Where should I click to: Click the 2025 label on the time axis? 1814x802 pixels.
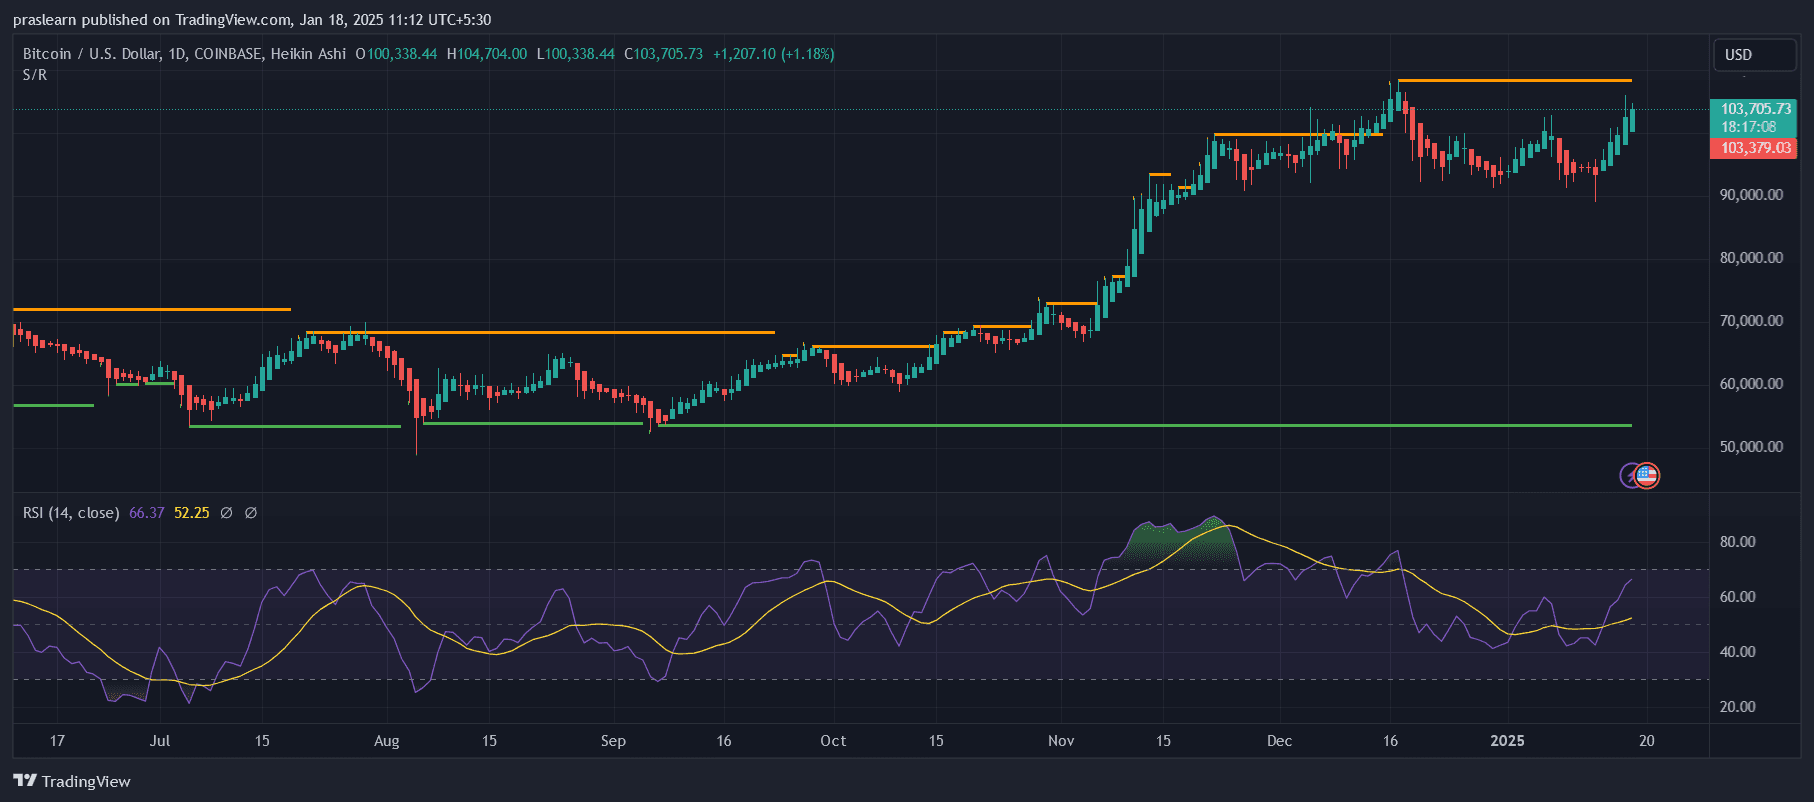coord(1507,741)
